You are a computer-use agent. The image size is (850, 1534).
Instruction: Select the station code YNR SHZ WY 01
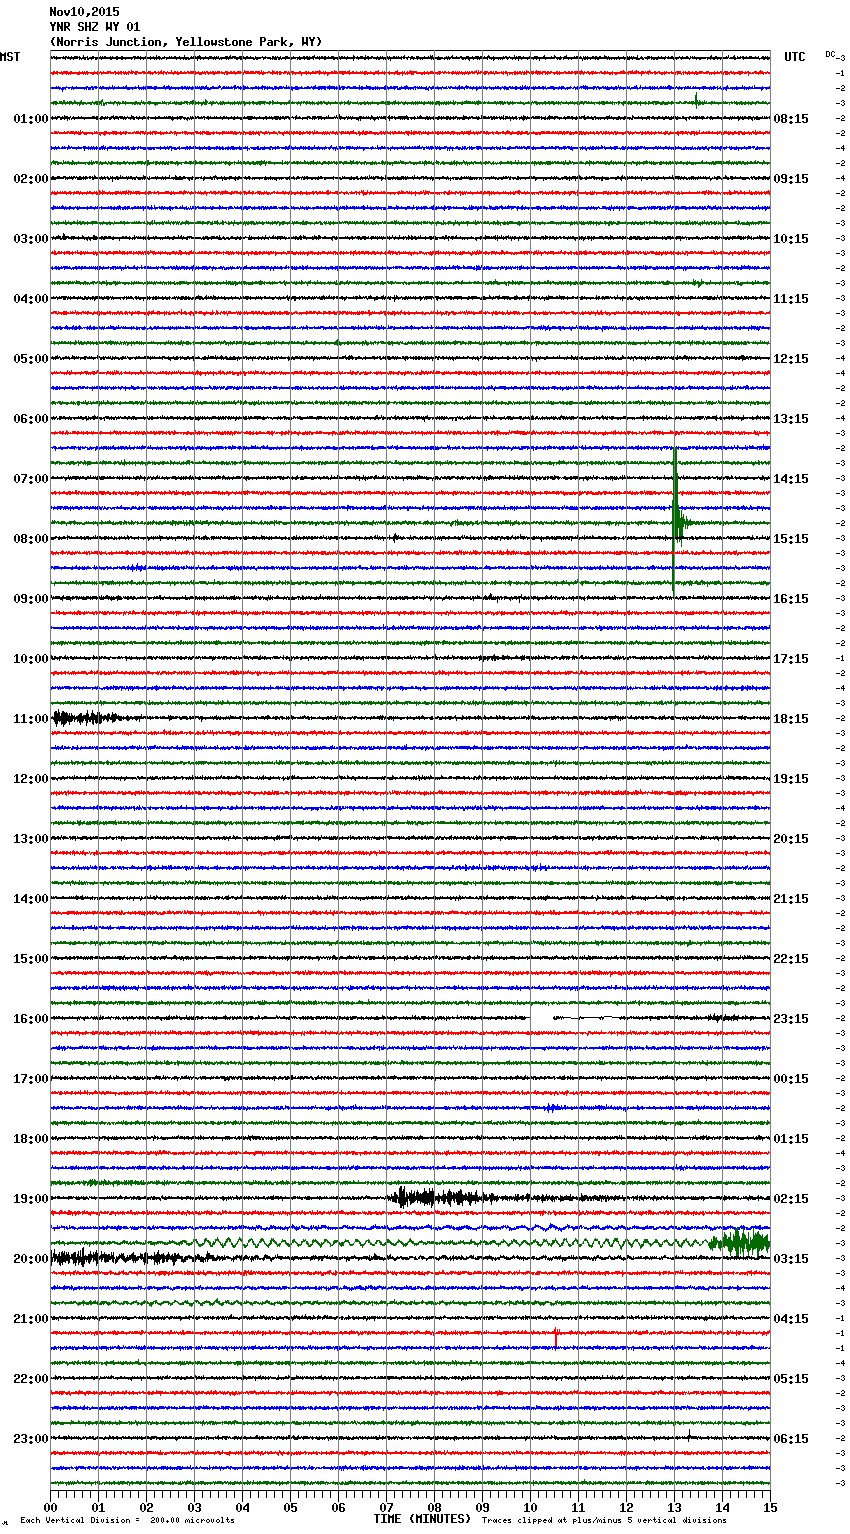95,27
